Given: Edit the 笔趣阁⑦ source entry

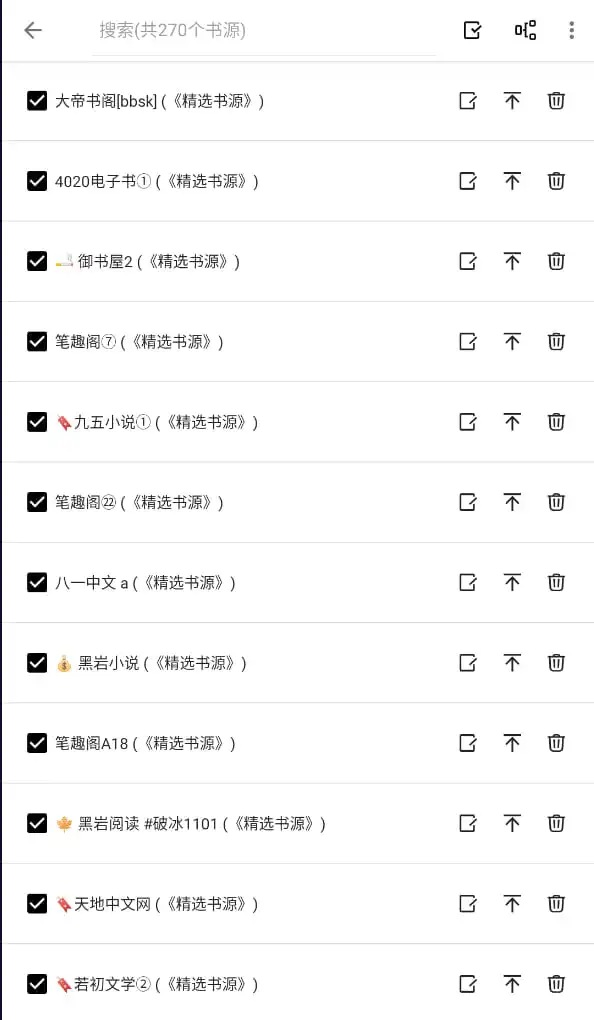Looking at the screenshot, I should click(x=468, y=342).
